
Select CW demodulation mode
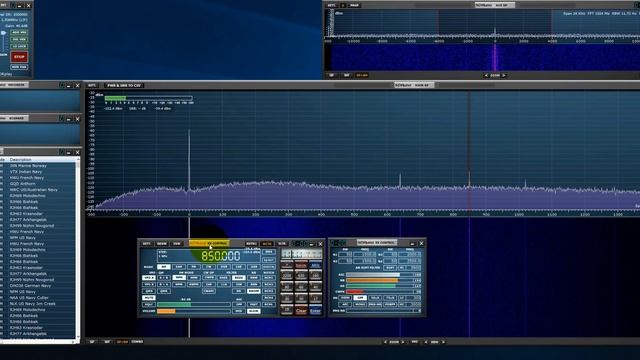coord(209,267)
